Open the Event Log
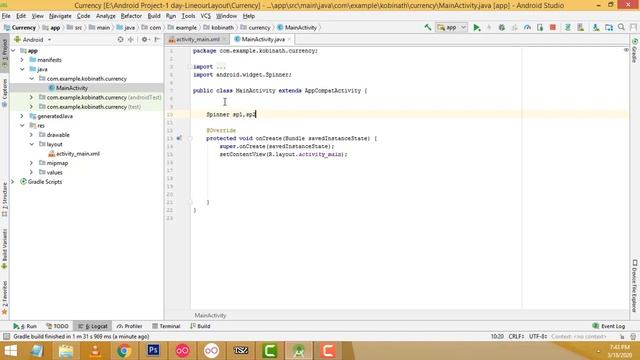640x360 pixels. [609, 326]
